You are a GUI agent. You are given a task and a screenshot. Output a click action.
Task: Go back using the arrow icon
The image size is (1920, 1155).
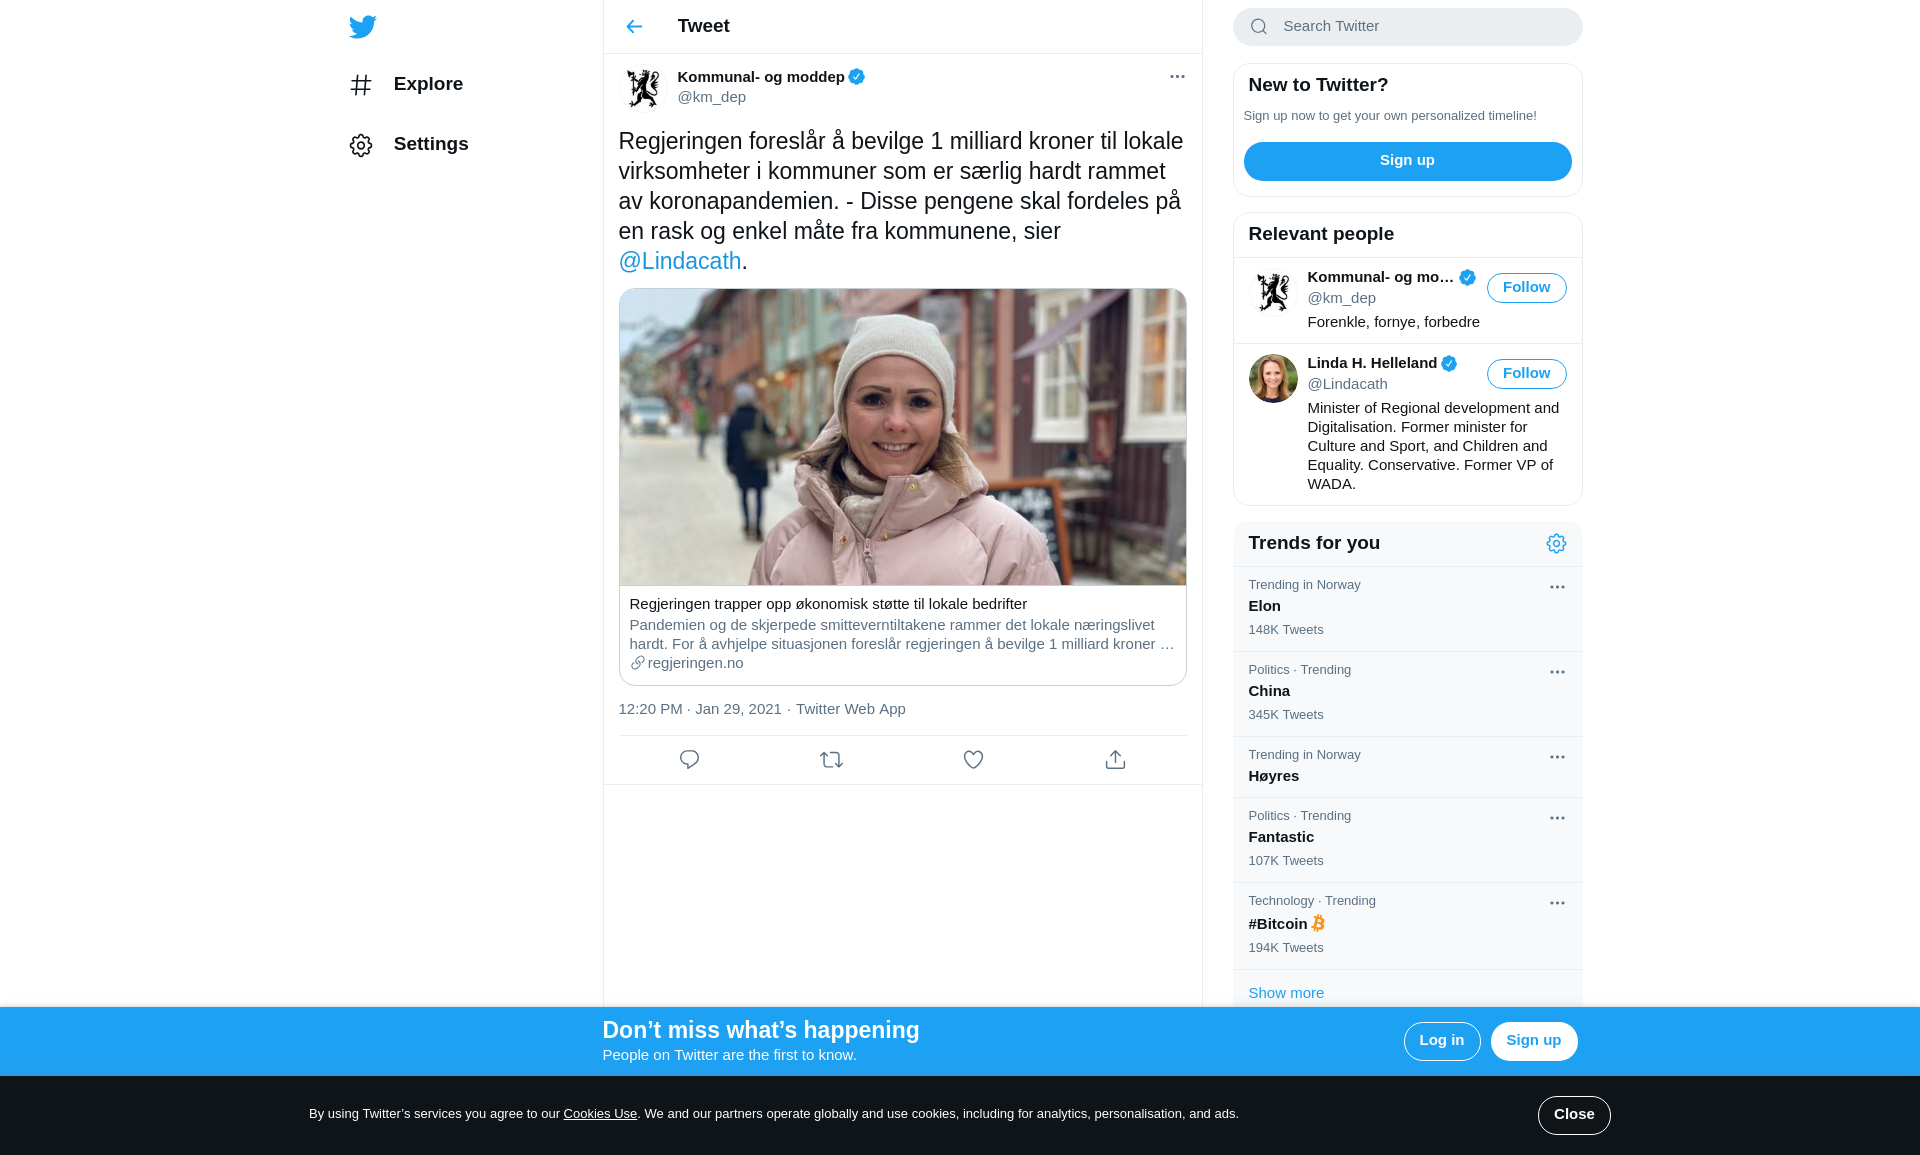(x=634, y=27)
